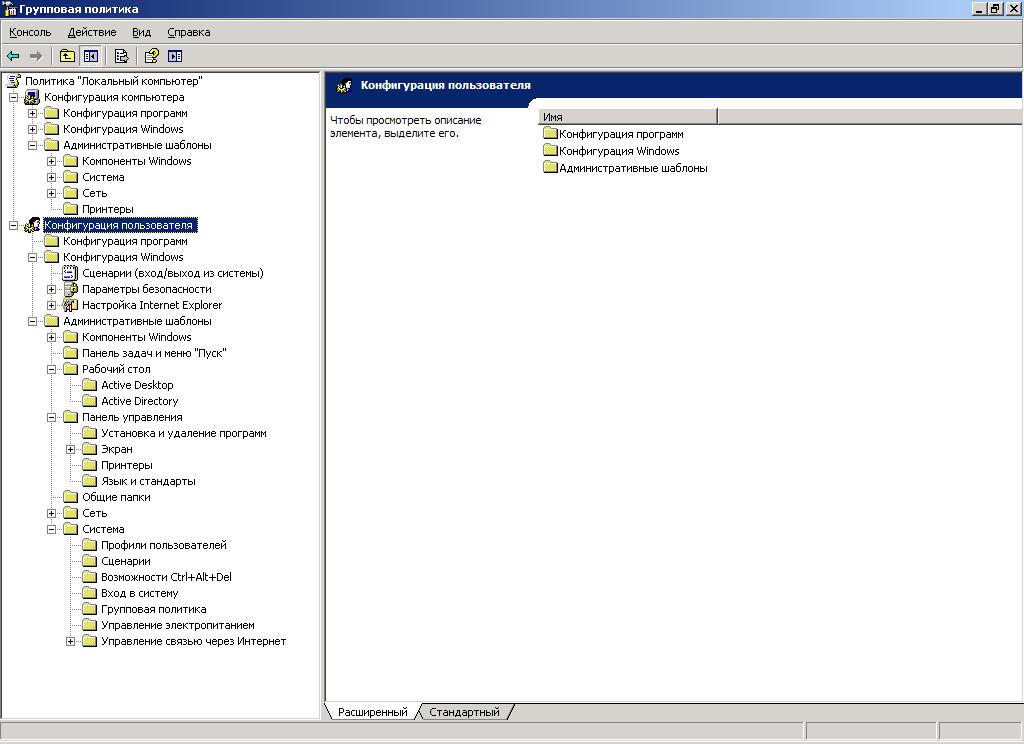This screenshot has width=1024, height=744.
Task: Click the user icon of Конфигурация пользователя in tree
Action: 32,225
